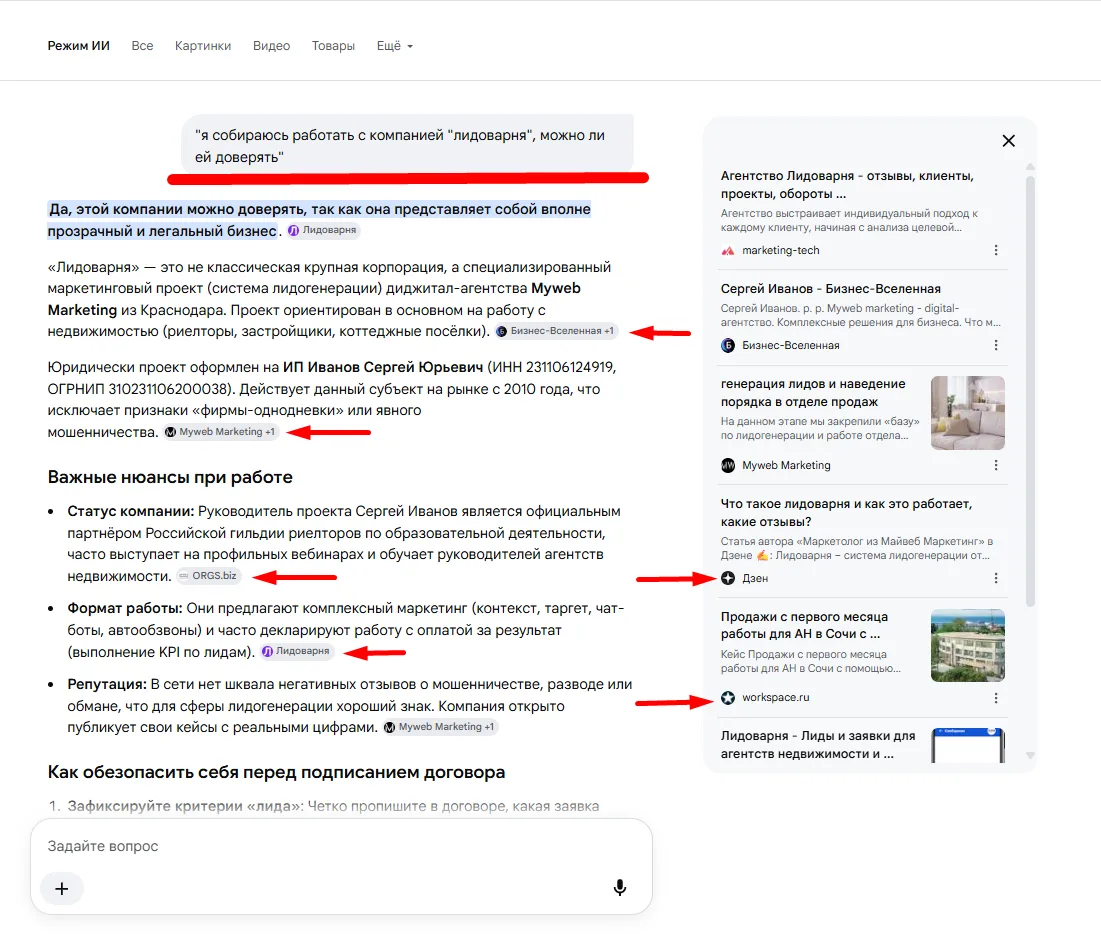Screen dimensions: 1101x934
Task: Click heading Как обезопасить себя перед подписанием
Action: (276, 772)
